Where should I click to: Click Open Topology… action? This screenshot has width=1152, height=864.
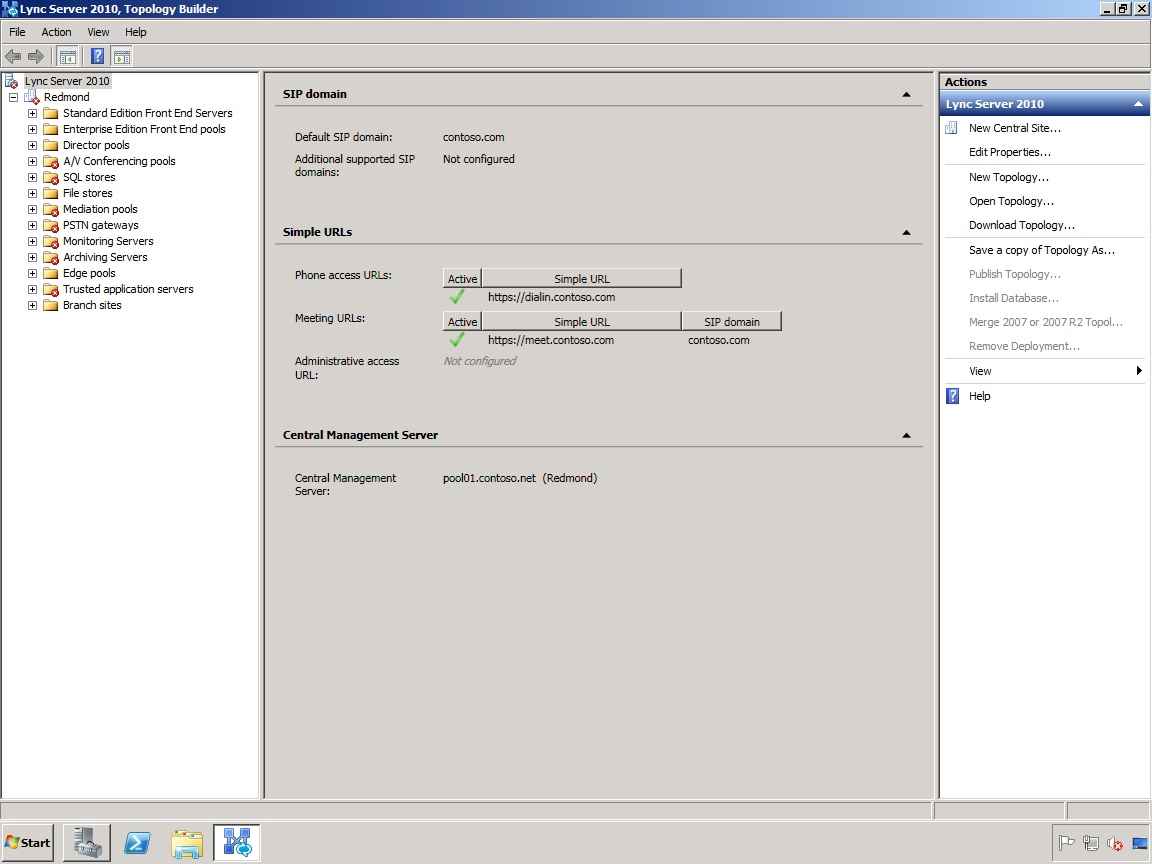pyautogui.click(x=1011, y=201)
